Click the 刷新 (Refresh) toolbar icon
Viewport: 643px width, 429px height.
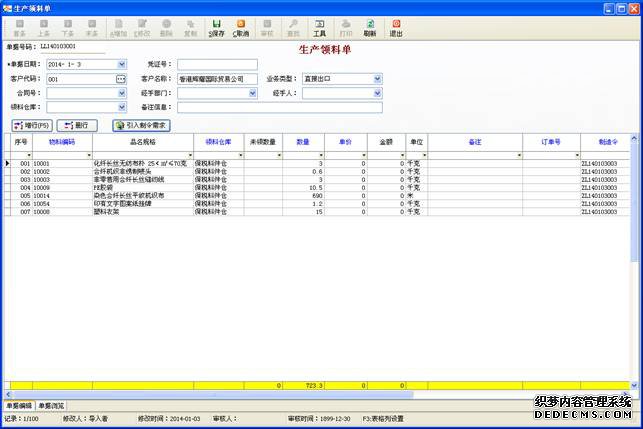(x=370, y=27)
